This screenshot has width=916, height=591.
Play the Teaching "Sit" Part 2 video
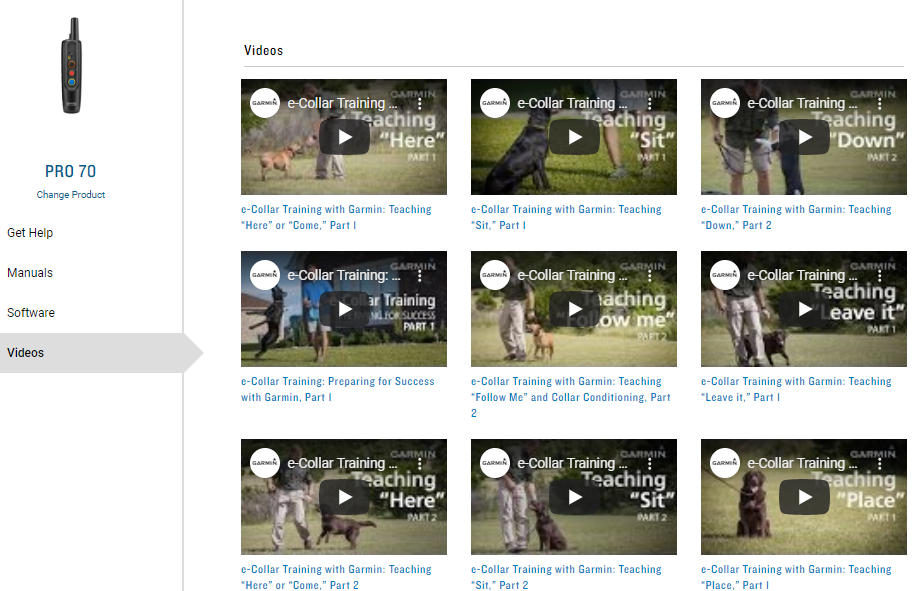pyautogui.click(x=574, y=497)
